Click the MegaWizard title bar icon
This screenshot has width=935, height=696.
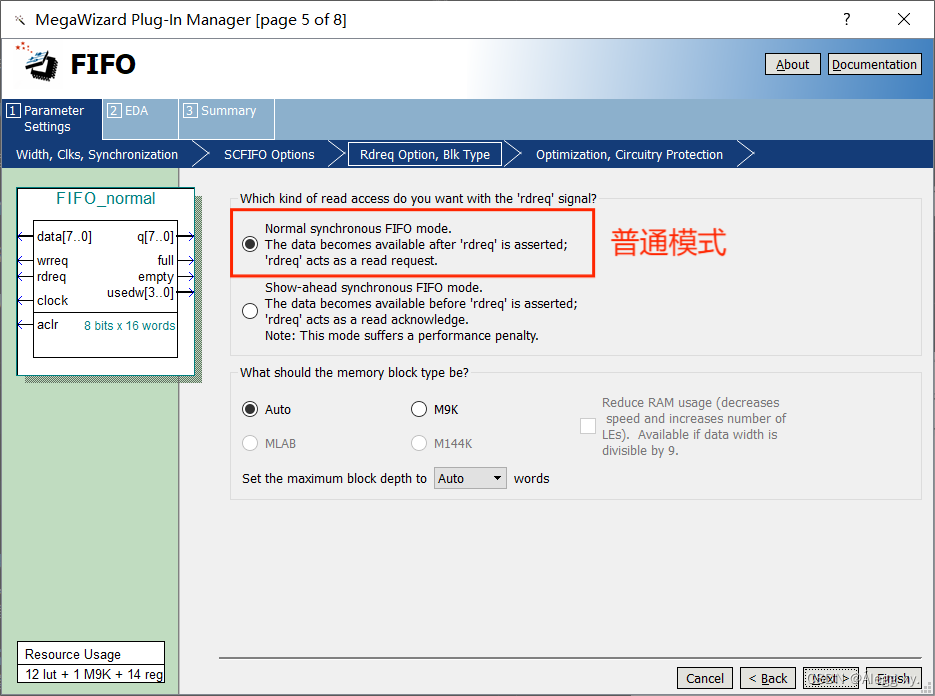click(20, 20)
